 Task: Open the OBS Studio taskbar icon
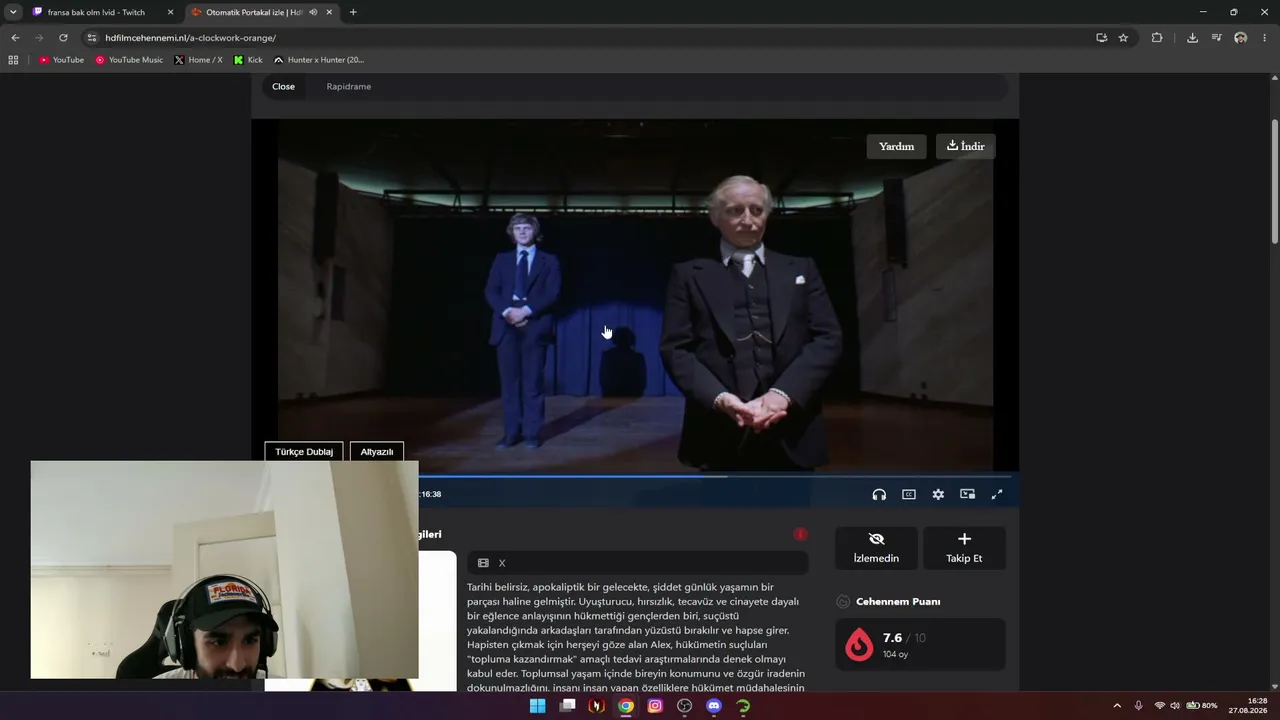click(x=684, y=706)
